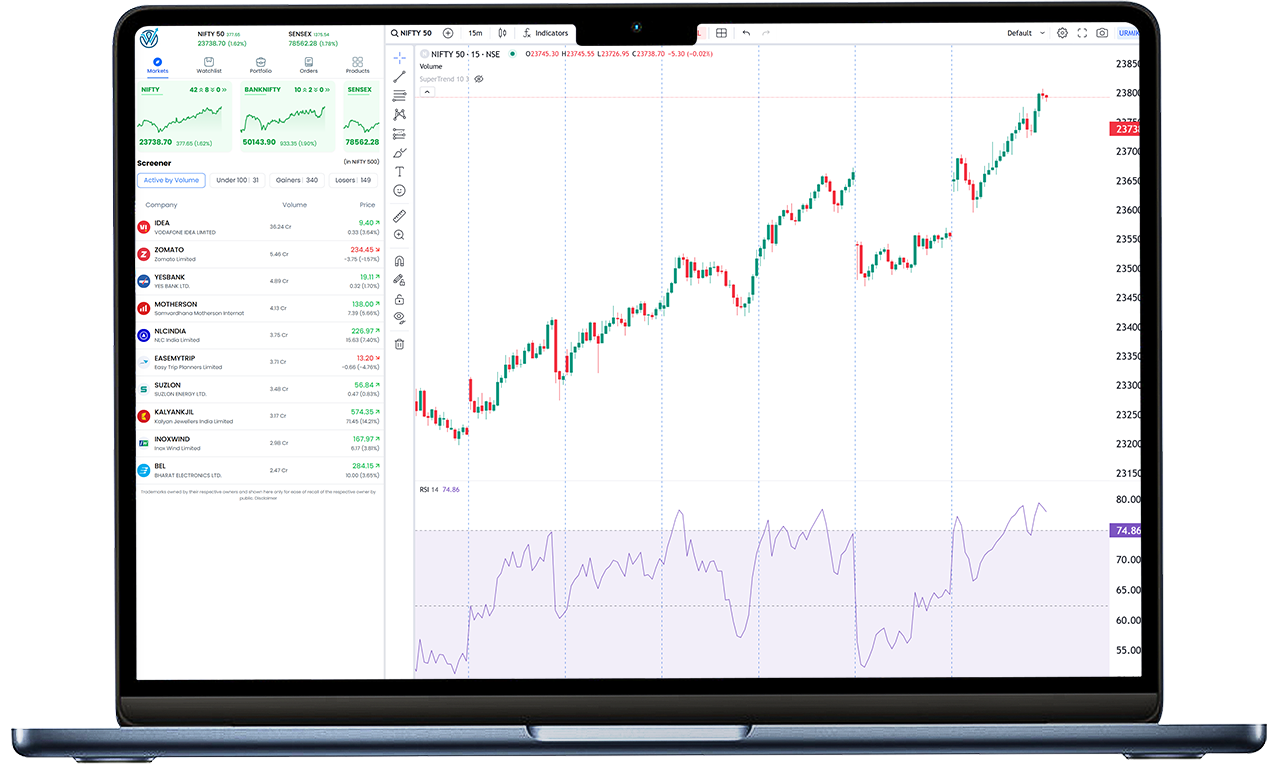Screen dimensions: 1280x784
Task: Click the trash remove-drawings icon
Action: (399, 344)
